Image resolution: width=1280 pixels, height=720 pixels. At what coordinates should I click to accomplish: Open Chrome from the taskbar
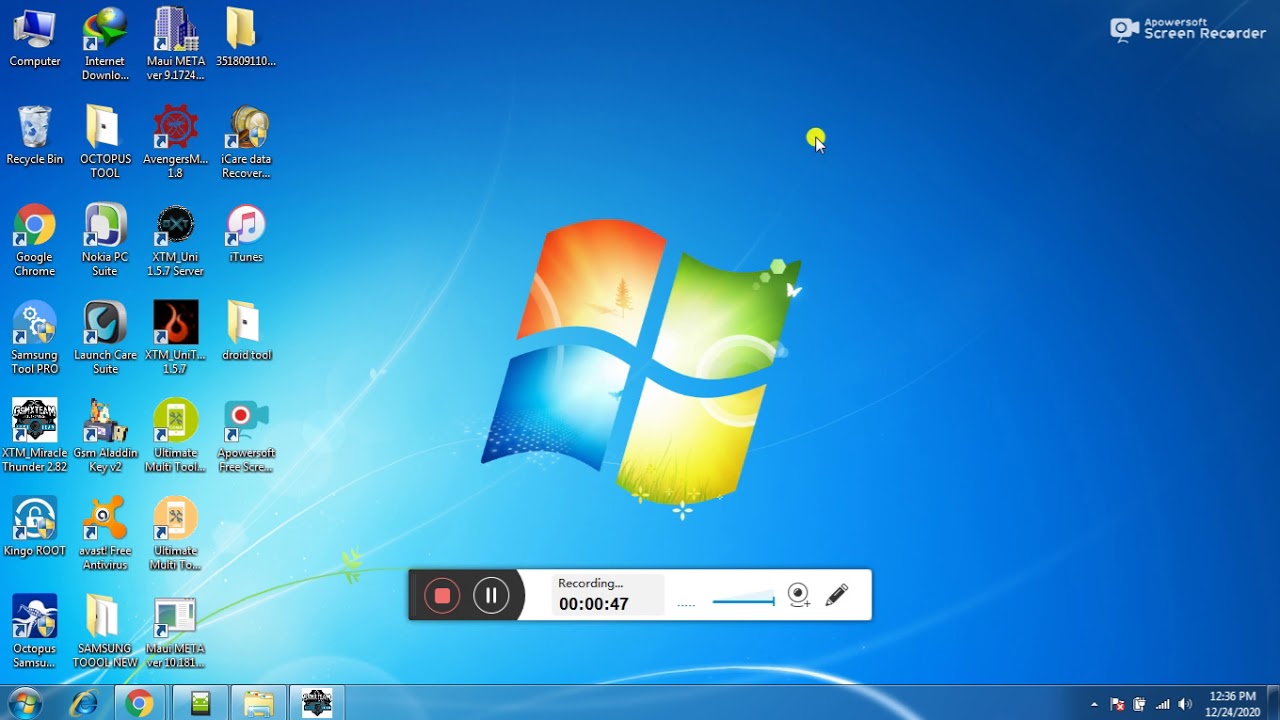pos(139,704)
